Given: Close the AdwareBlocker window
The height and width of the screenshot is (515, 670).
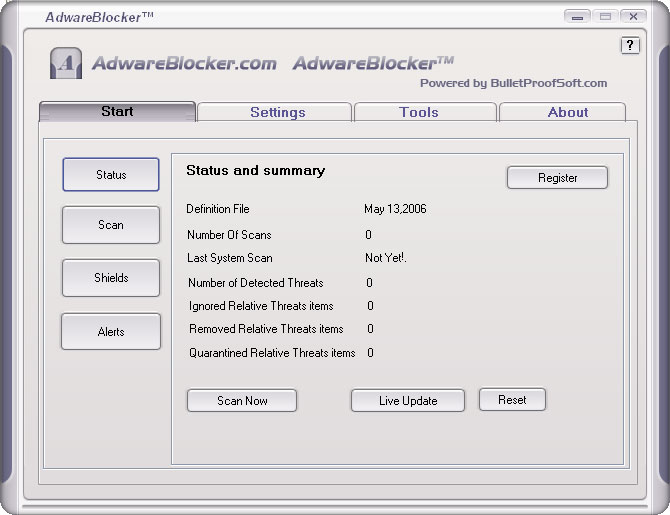Looking at the screenshot, I should point(633,17).
